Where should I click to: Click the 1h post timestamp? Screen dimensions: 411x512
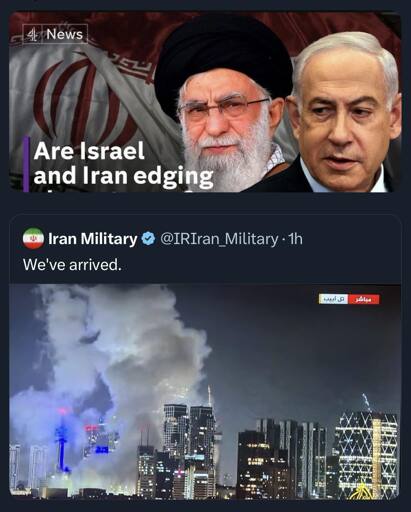[x=295, y=239]
